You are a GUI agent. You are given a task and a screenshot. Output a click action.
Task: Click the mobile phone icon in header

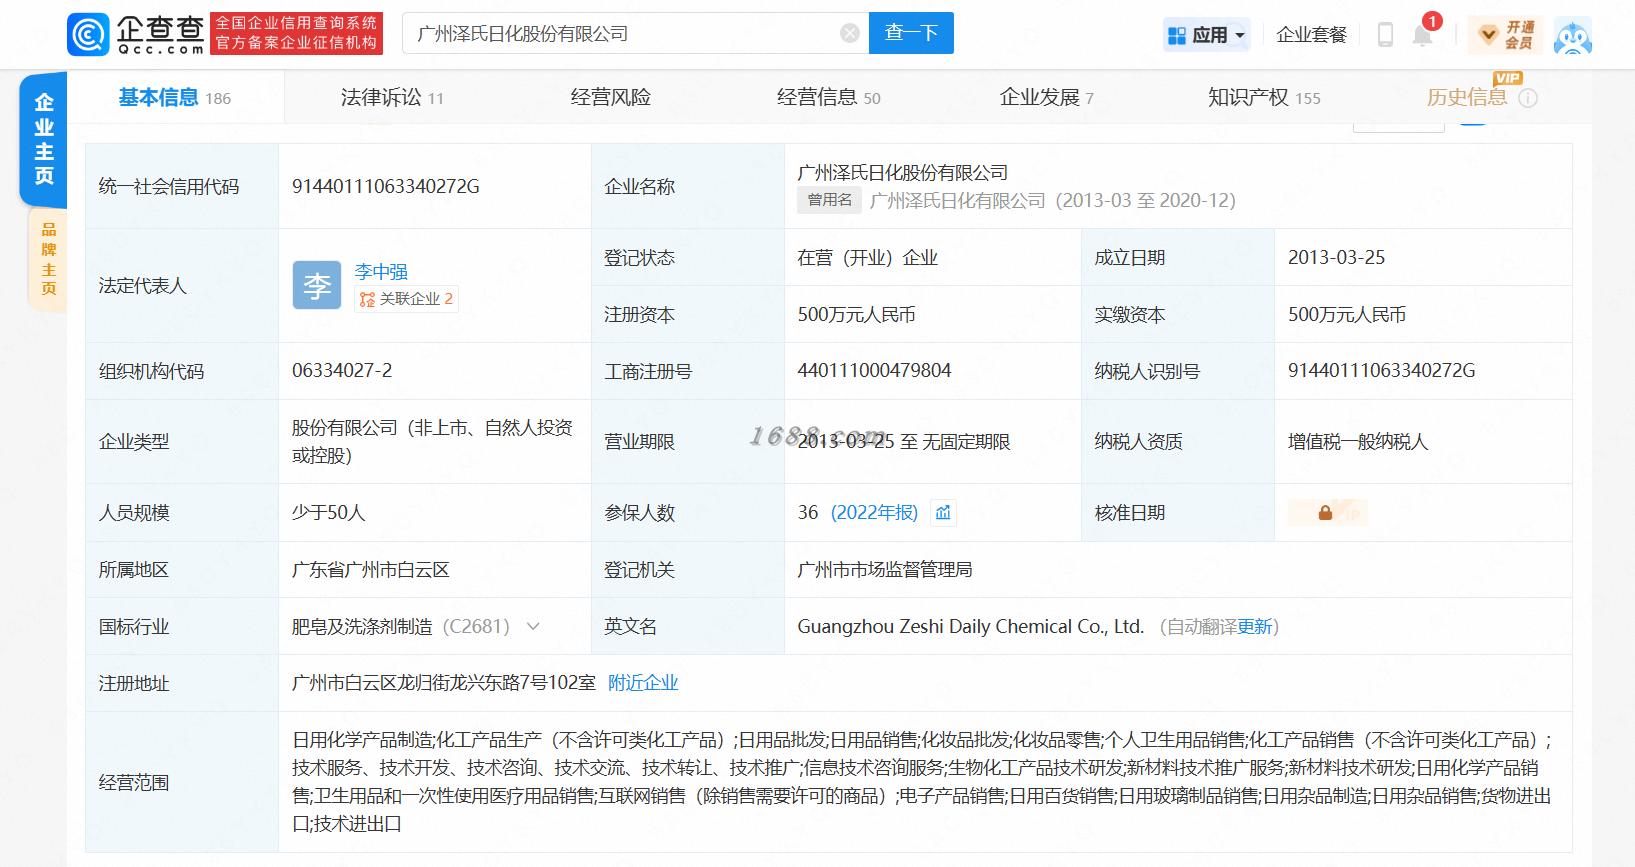pyautogui.click(x=1385, y=35)
